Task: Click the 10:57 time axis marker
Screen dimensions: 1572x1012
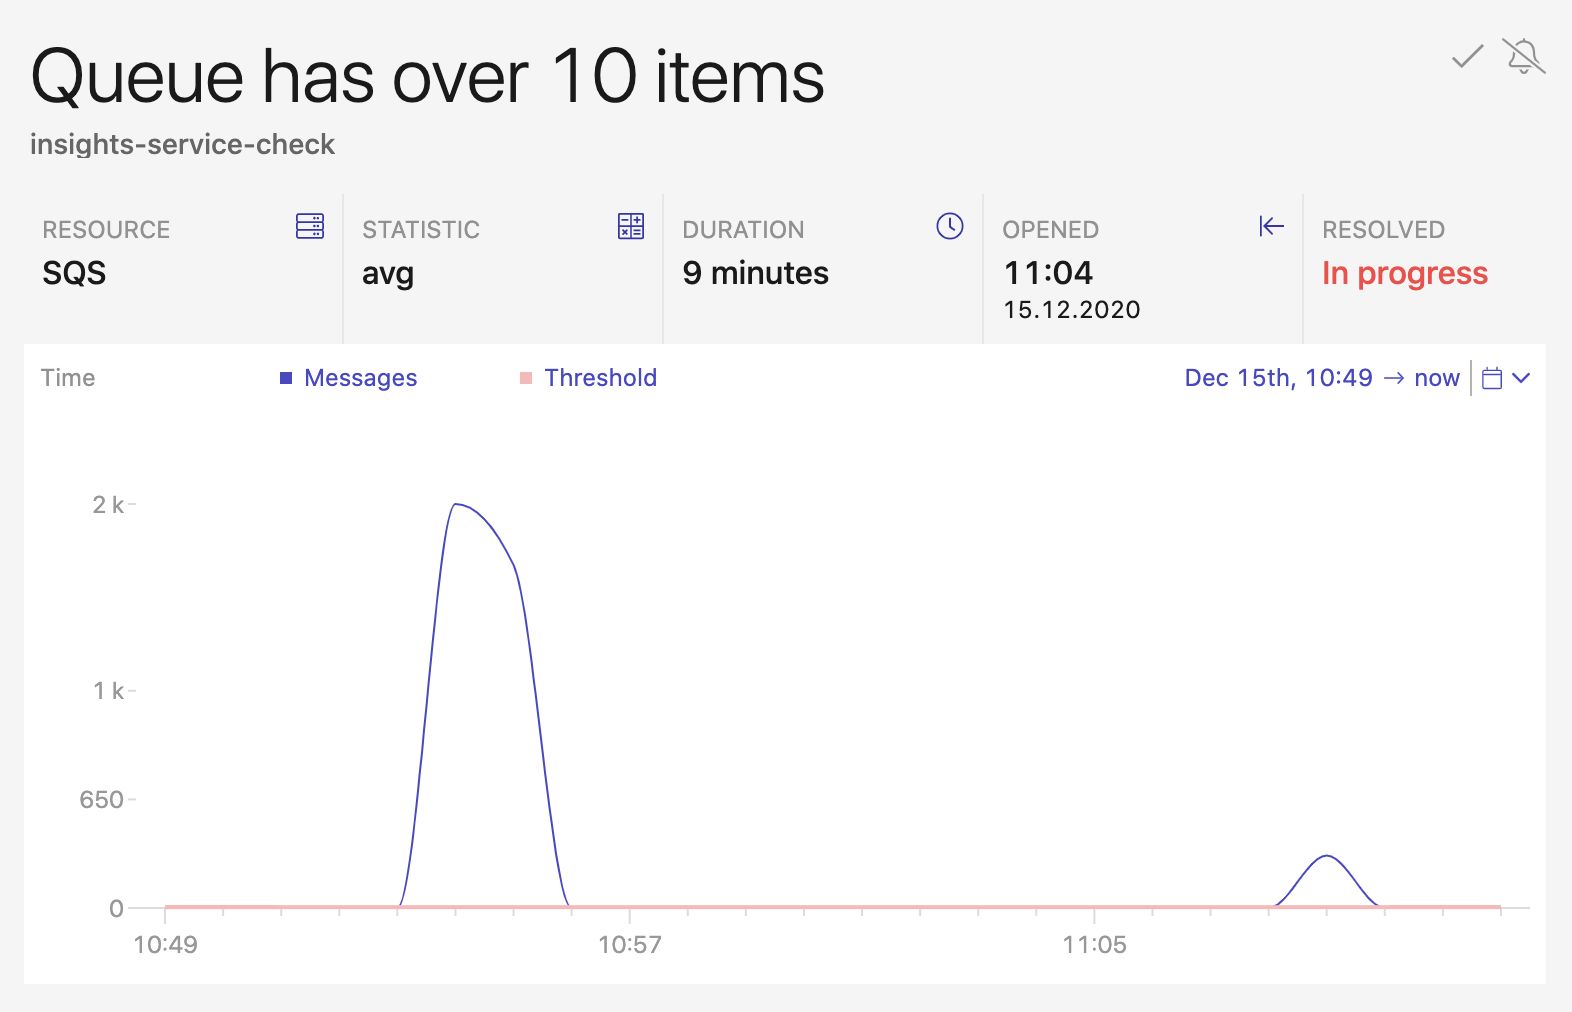Action: pyautogui.click(x=629, y=944)
